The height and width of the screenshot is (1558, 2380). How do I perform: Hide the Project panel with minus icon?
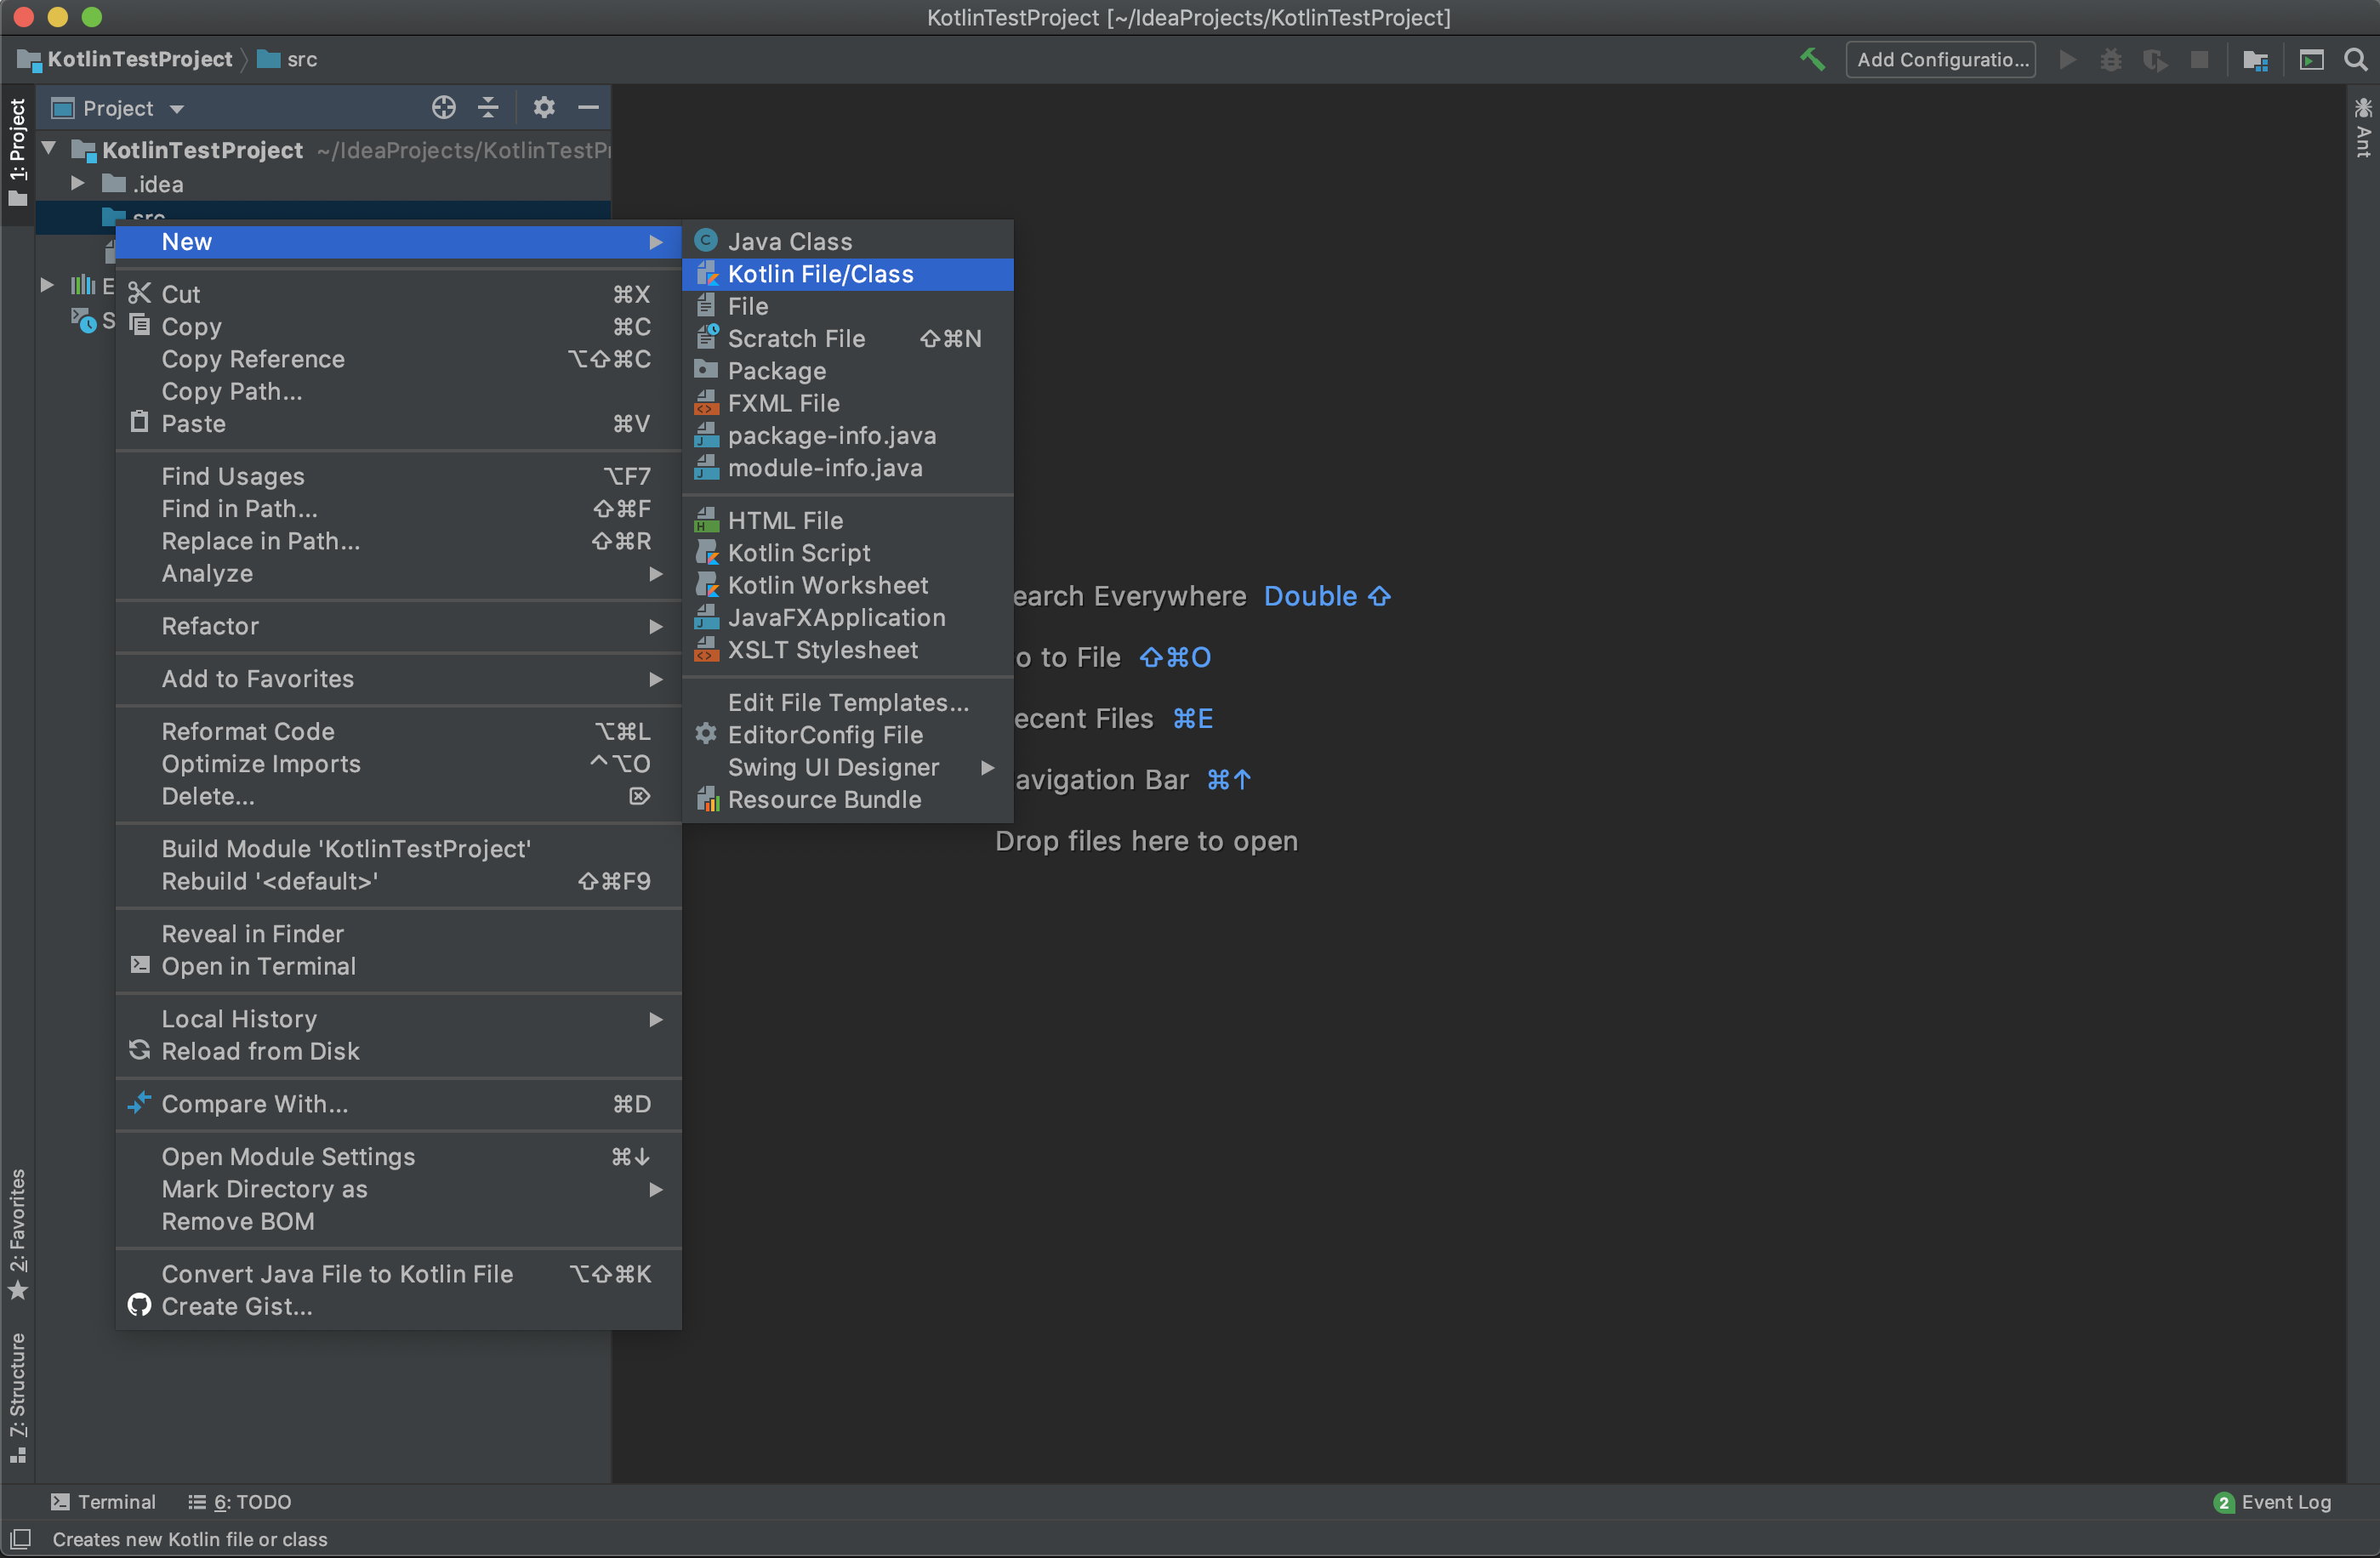[589, 107]
